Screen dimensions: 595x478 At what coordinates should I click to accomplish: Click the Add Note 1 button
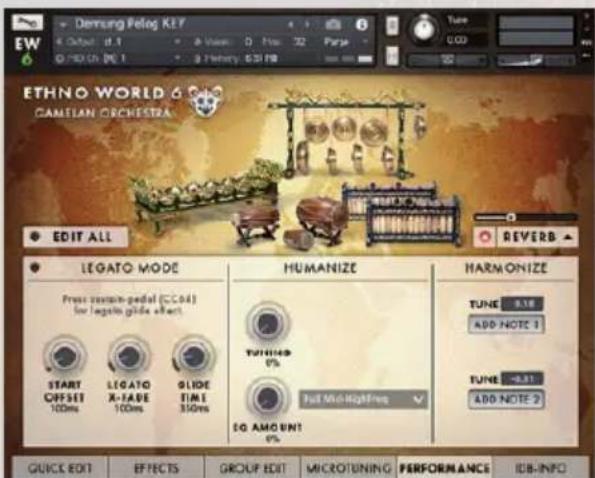tap(506, 325)
